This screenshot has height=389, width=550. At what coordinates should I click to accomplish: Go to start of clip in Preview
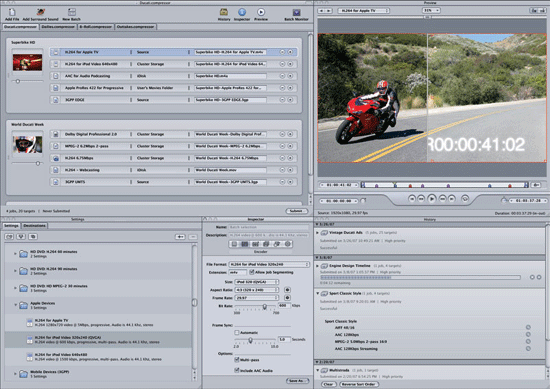(412, 199)
